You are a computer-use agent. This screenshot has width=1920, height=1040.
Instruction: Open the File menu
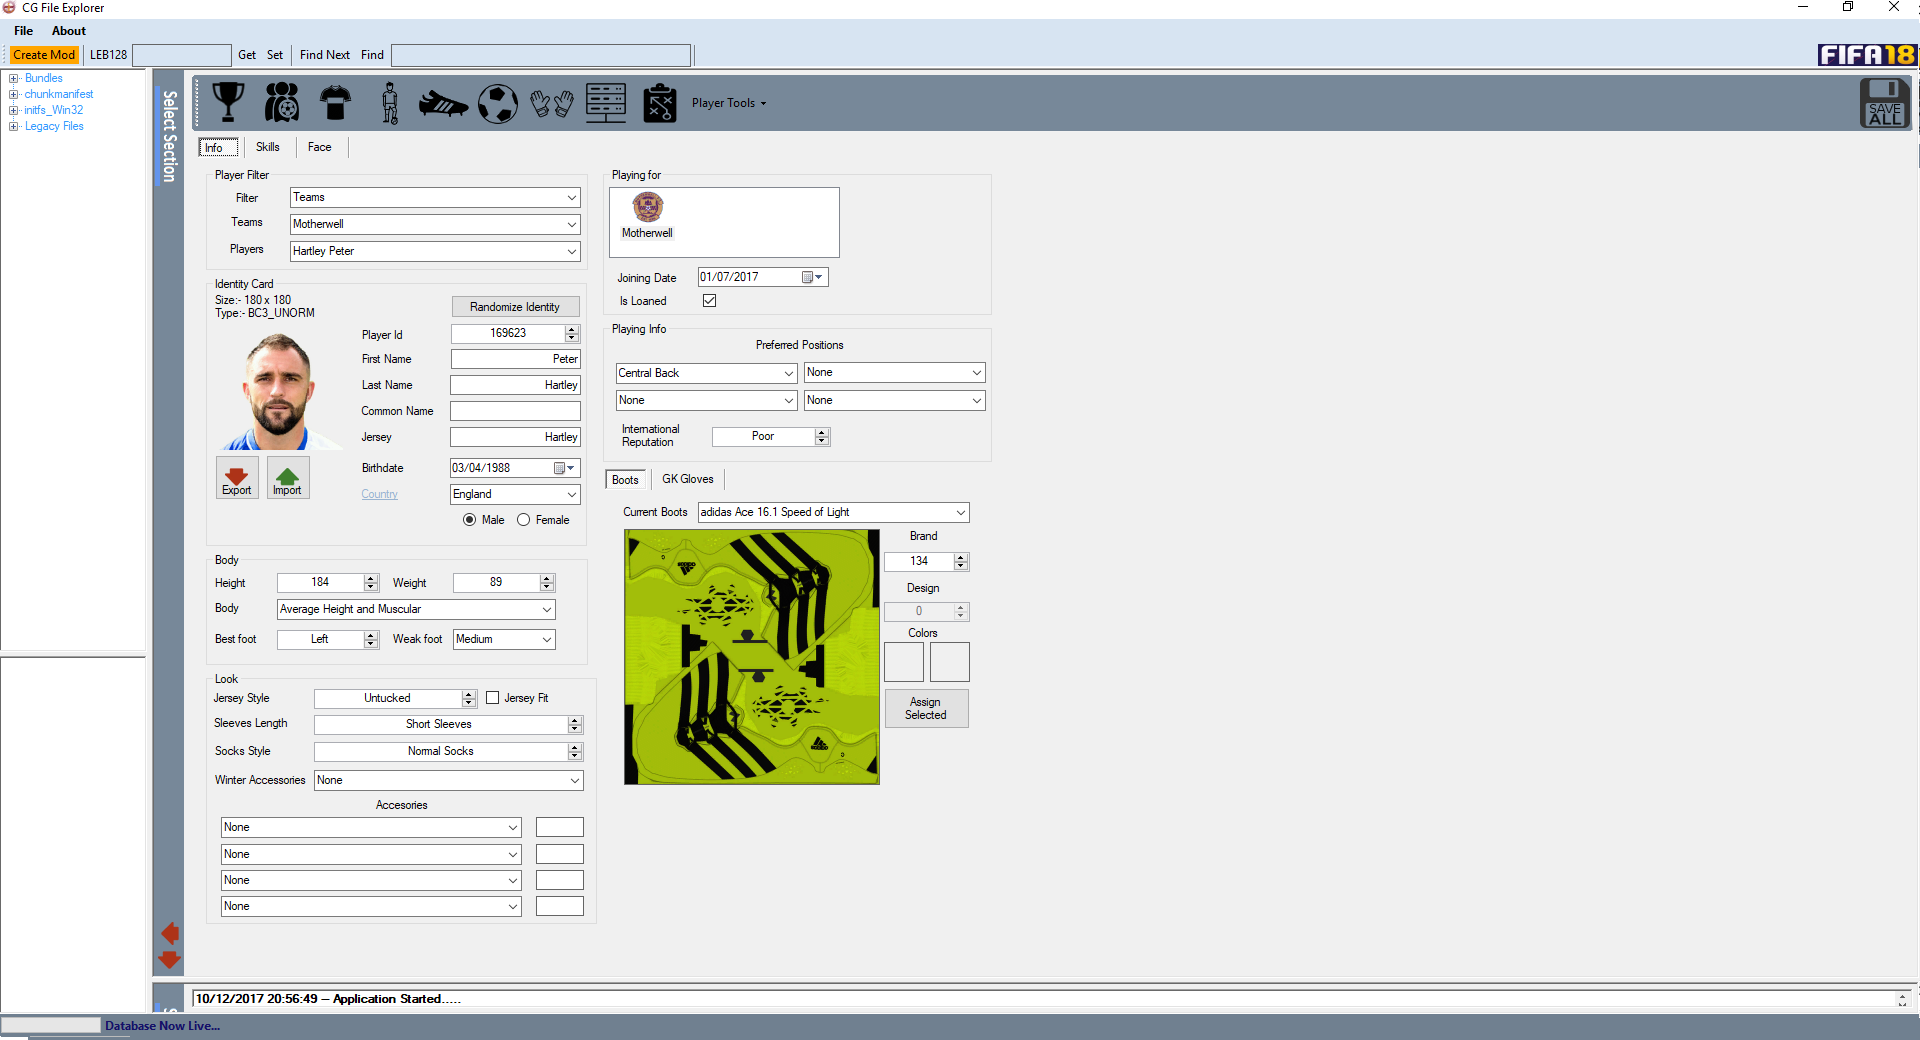(24, 31)
